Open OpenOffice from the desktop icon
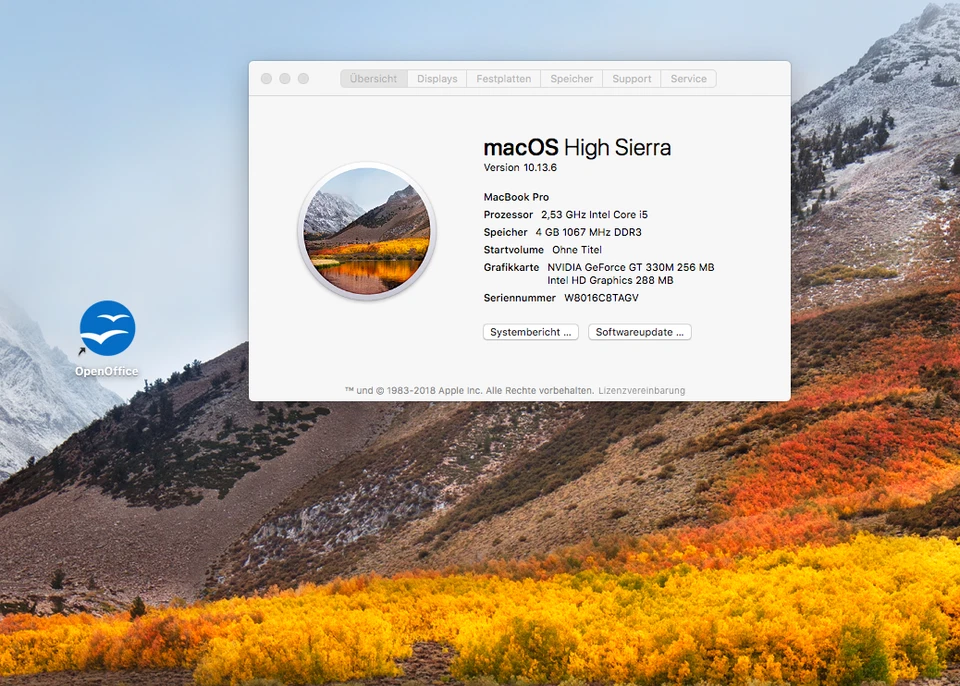 (x=105, y=330)
